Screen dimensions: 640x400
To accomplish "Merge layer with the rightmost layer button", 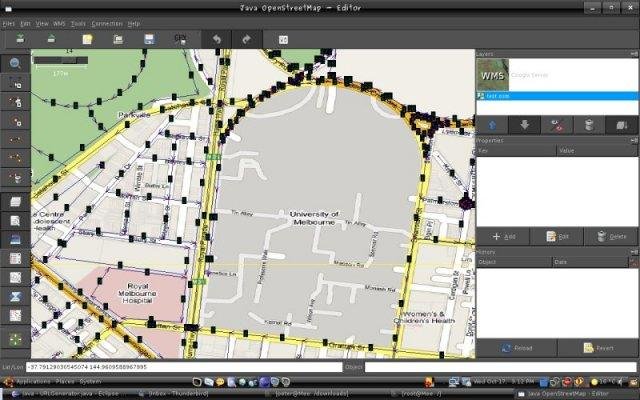I will click(x=622, y=125).
